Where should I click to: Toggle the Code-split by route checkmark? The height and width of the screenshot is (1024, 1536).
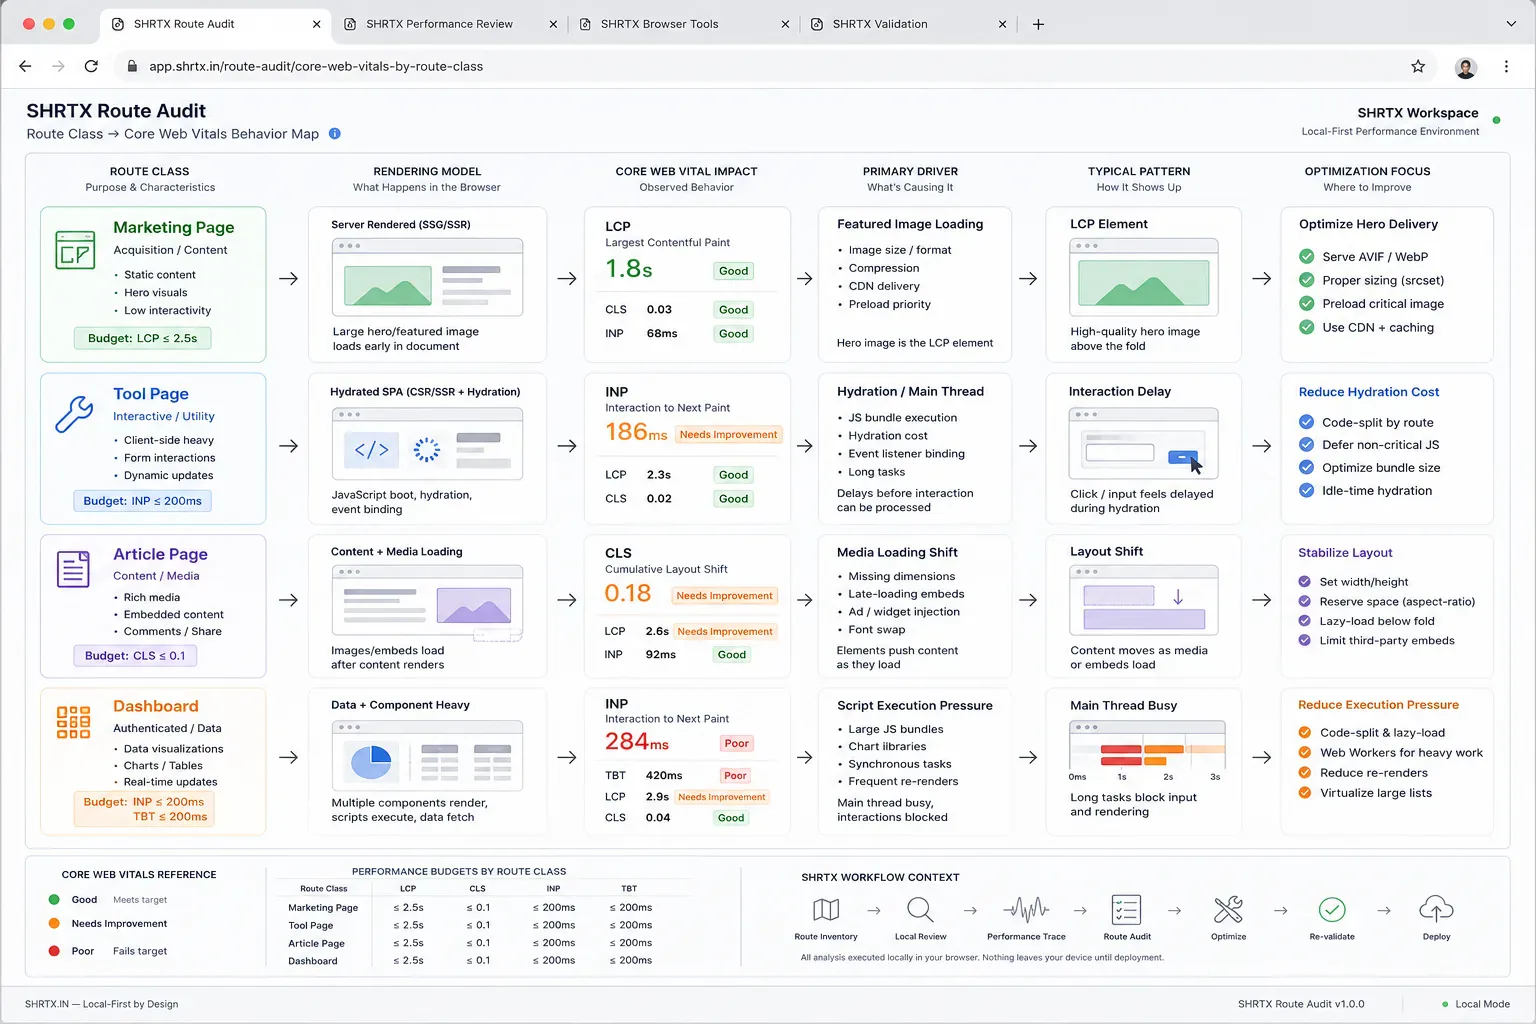(x=1306, y=422)
